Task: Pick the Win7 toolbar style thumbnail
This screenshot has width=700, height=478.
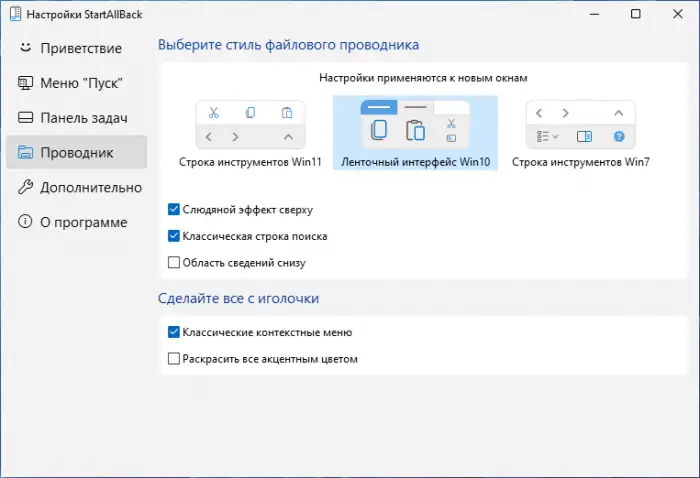Action: [x=581, y=125]
